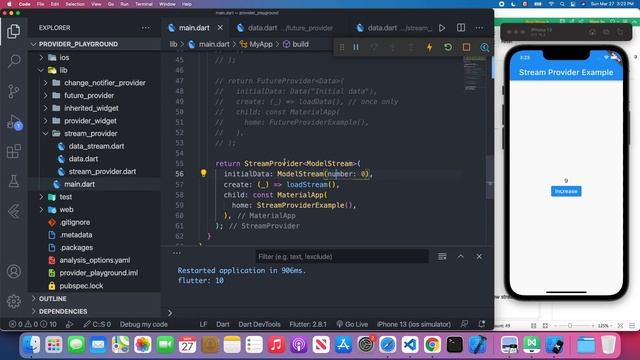This screenshot has width=640, height=360.
Task: Expand the change_notifier_provider folder
Action: click(104, 83)
